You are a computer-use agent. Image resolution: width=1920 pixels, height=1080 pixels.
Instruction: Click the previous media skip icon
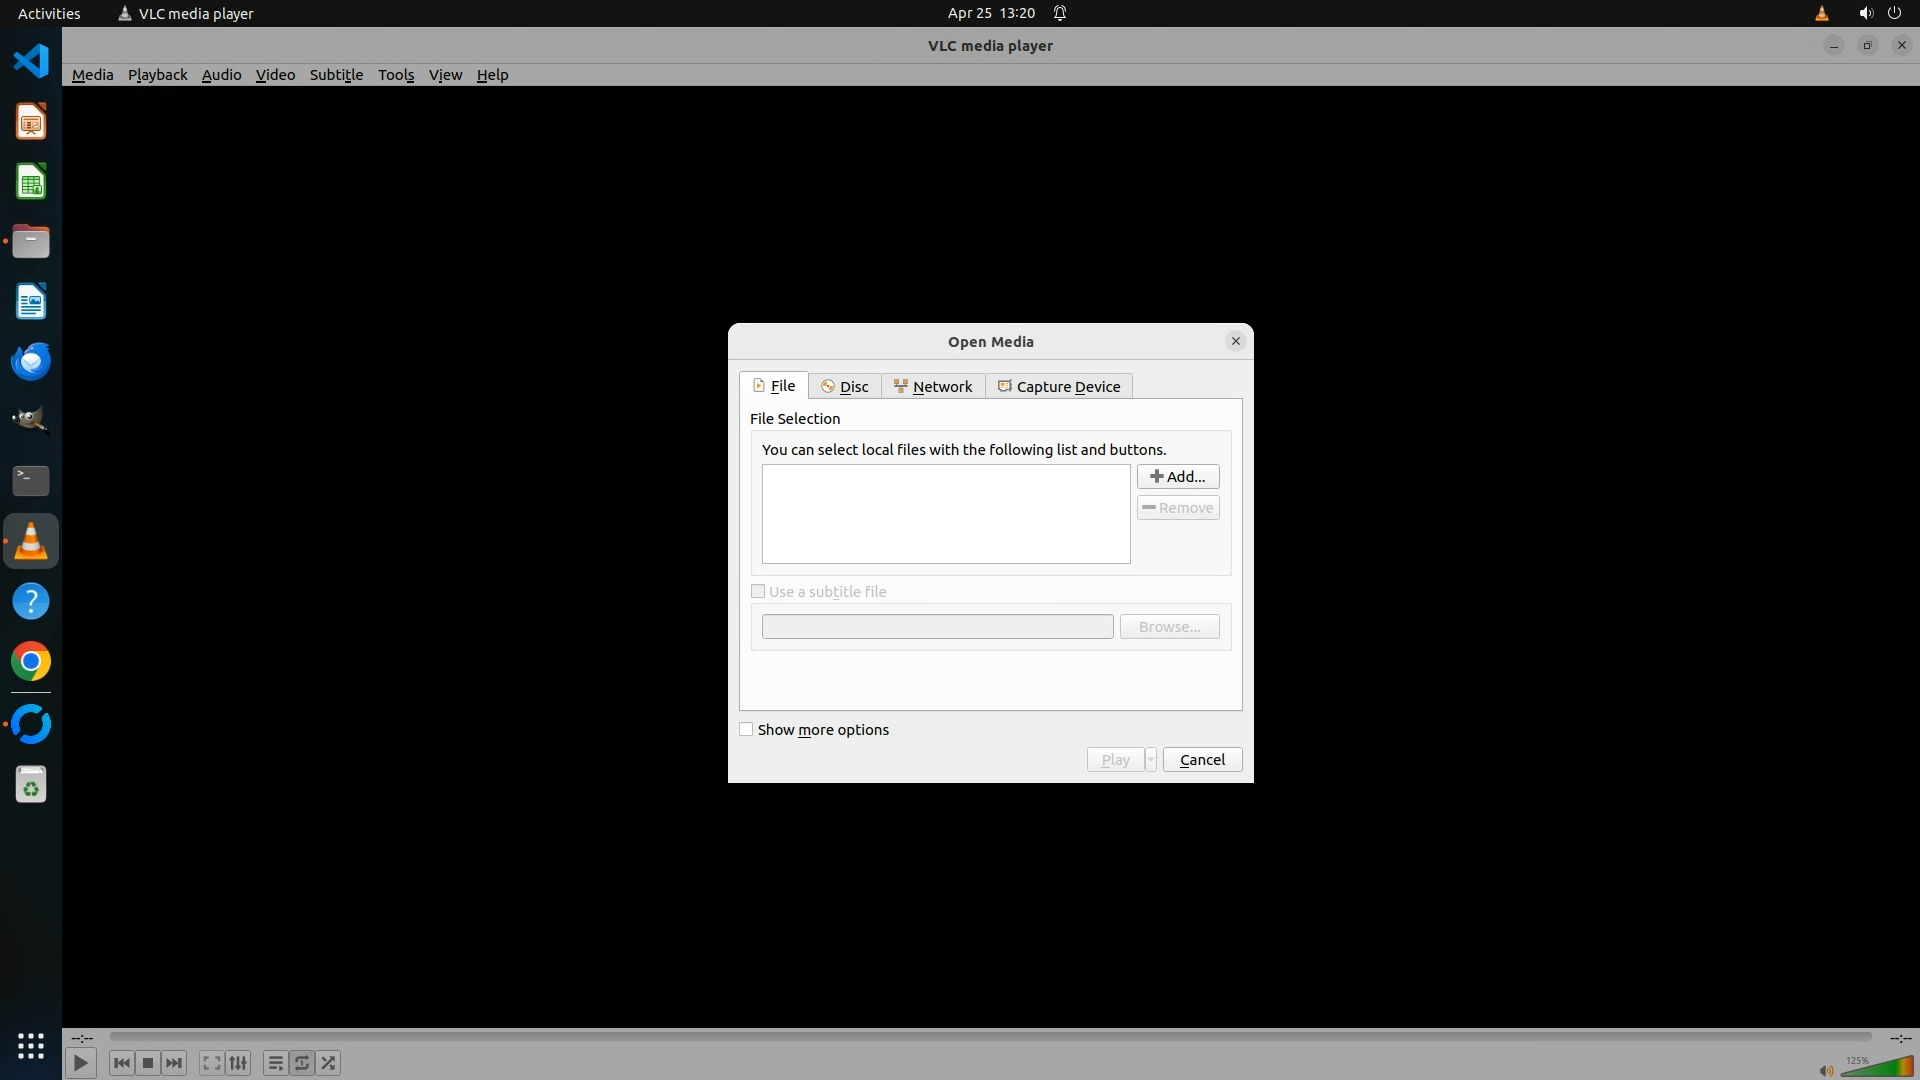pyautogui.click(x=122, y=1063)
